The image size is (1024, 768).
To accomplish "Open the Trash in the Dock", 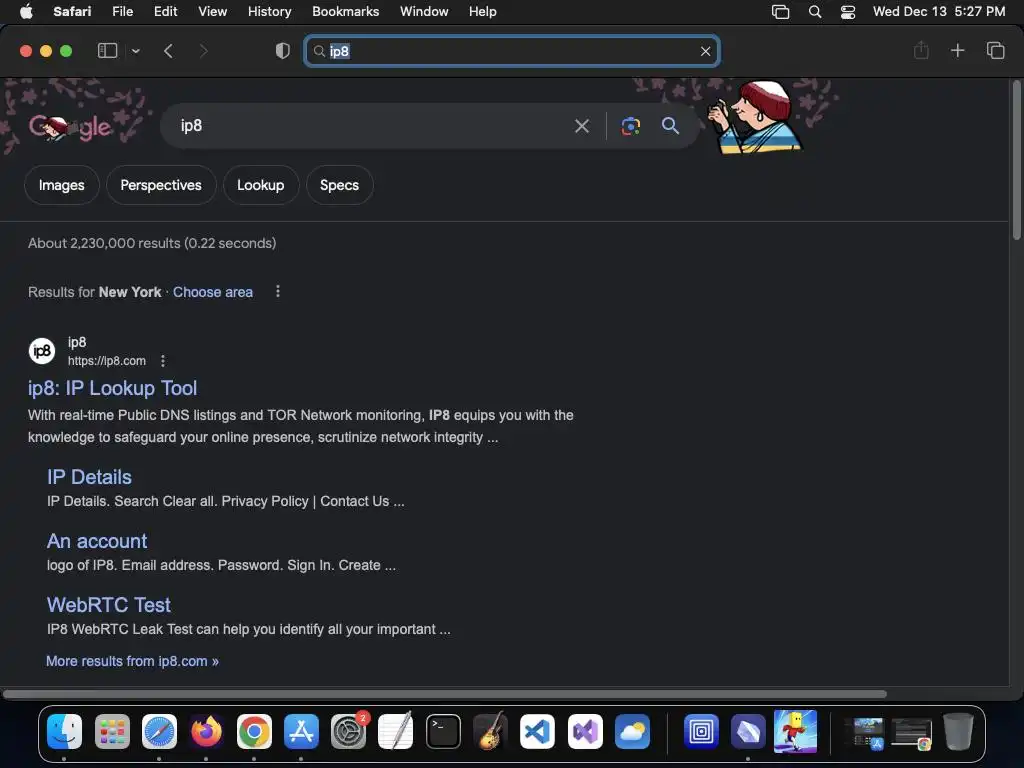I will pos(958,731).
